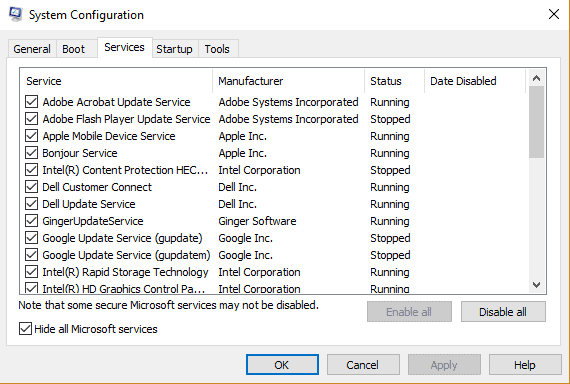This screenshot has width=570, height=384.
Task: Click Apple Inc. in Apple Mobile Device row
Action: coord(243,136)
